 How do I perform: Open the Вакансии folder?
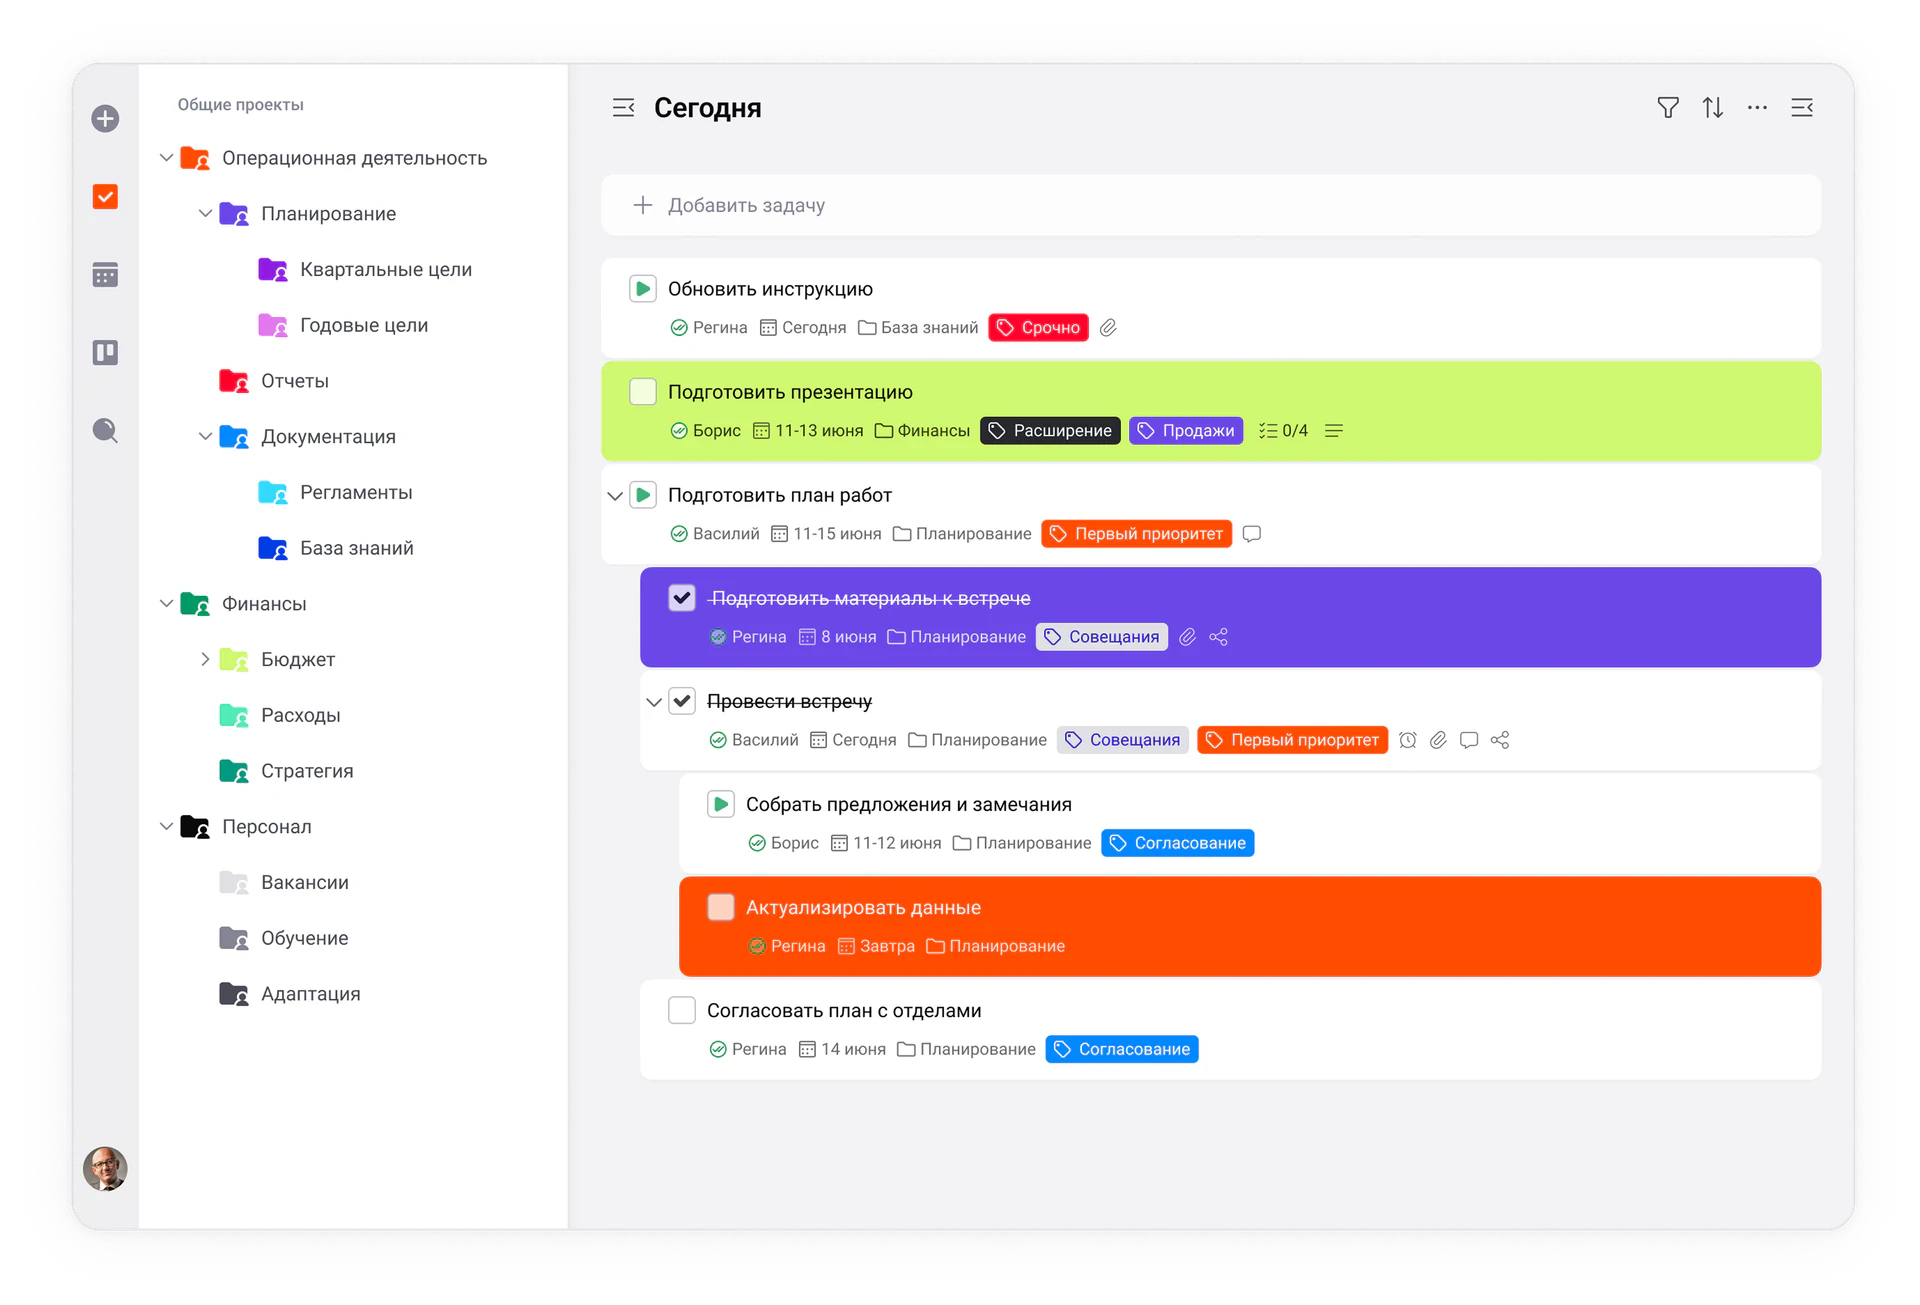coord(283,883)
